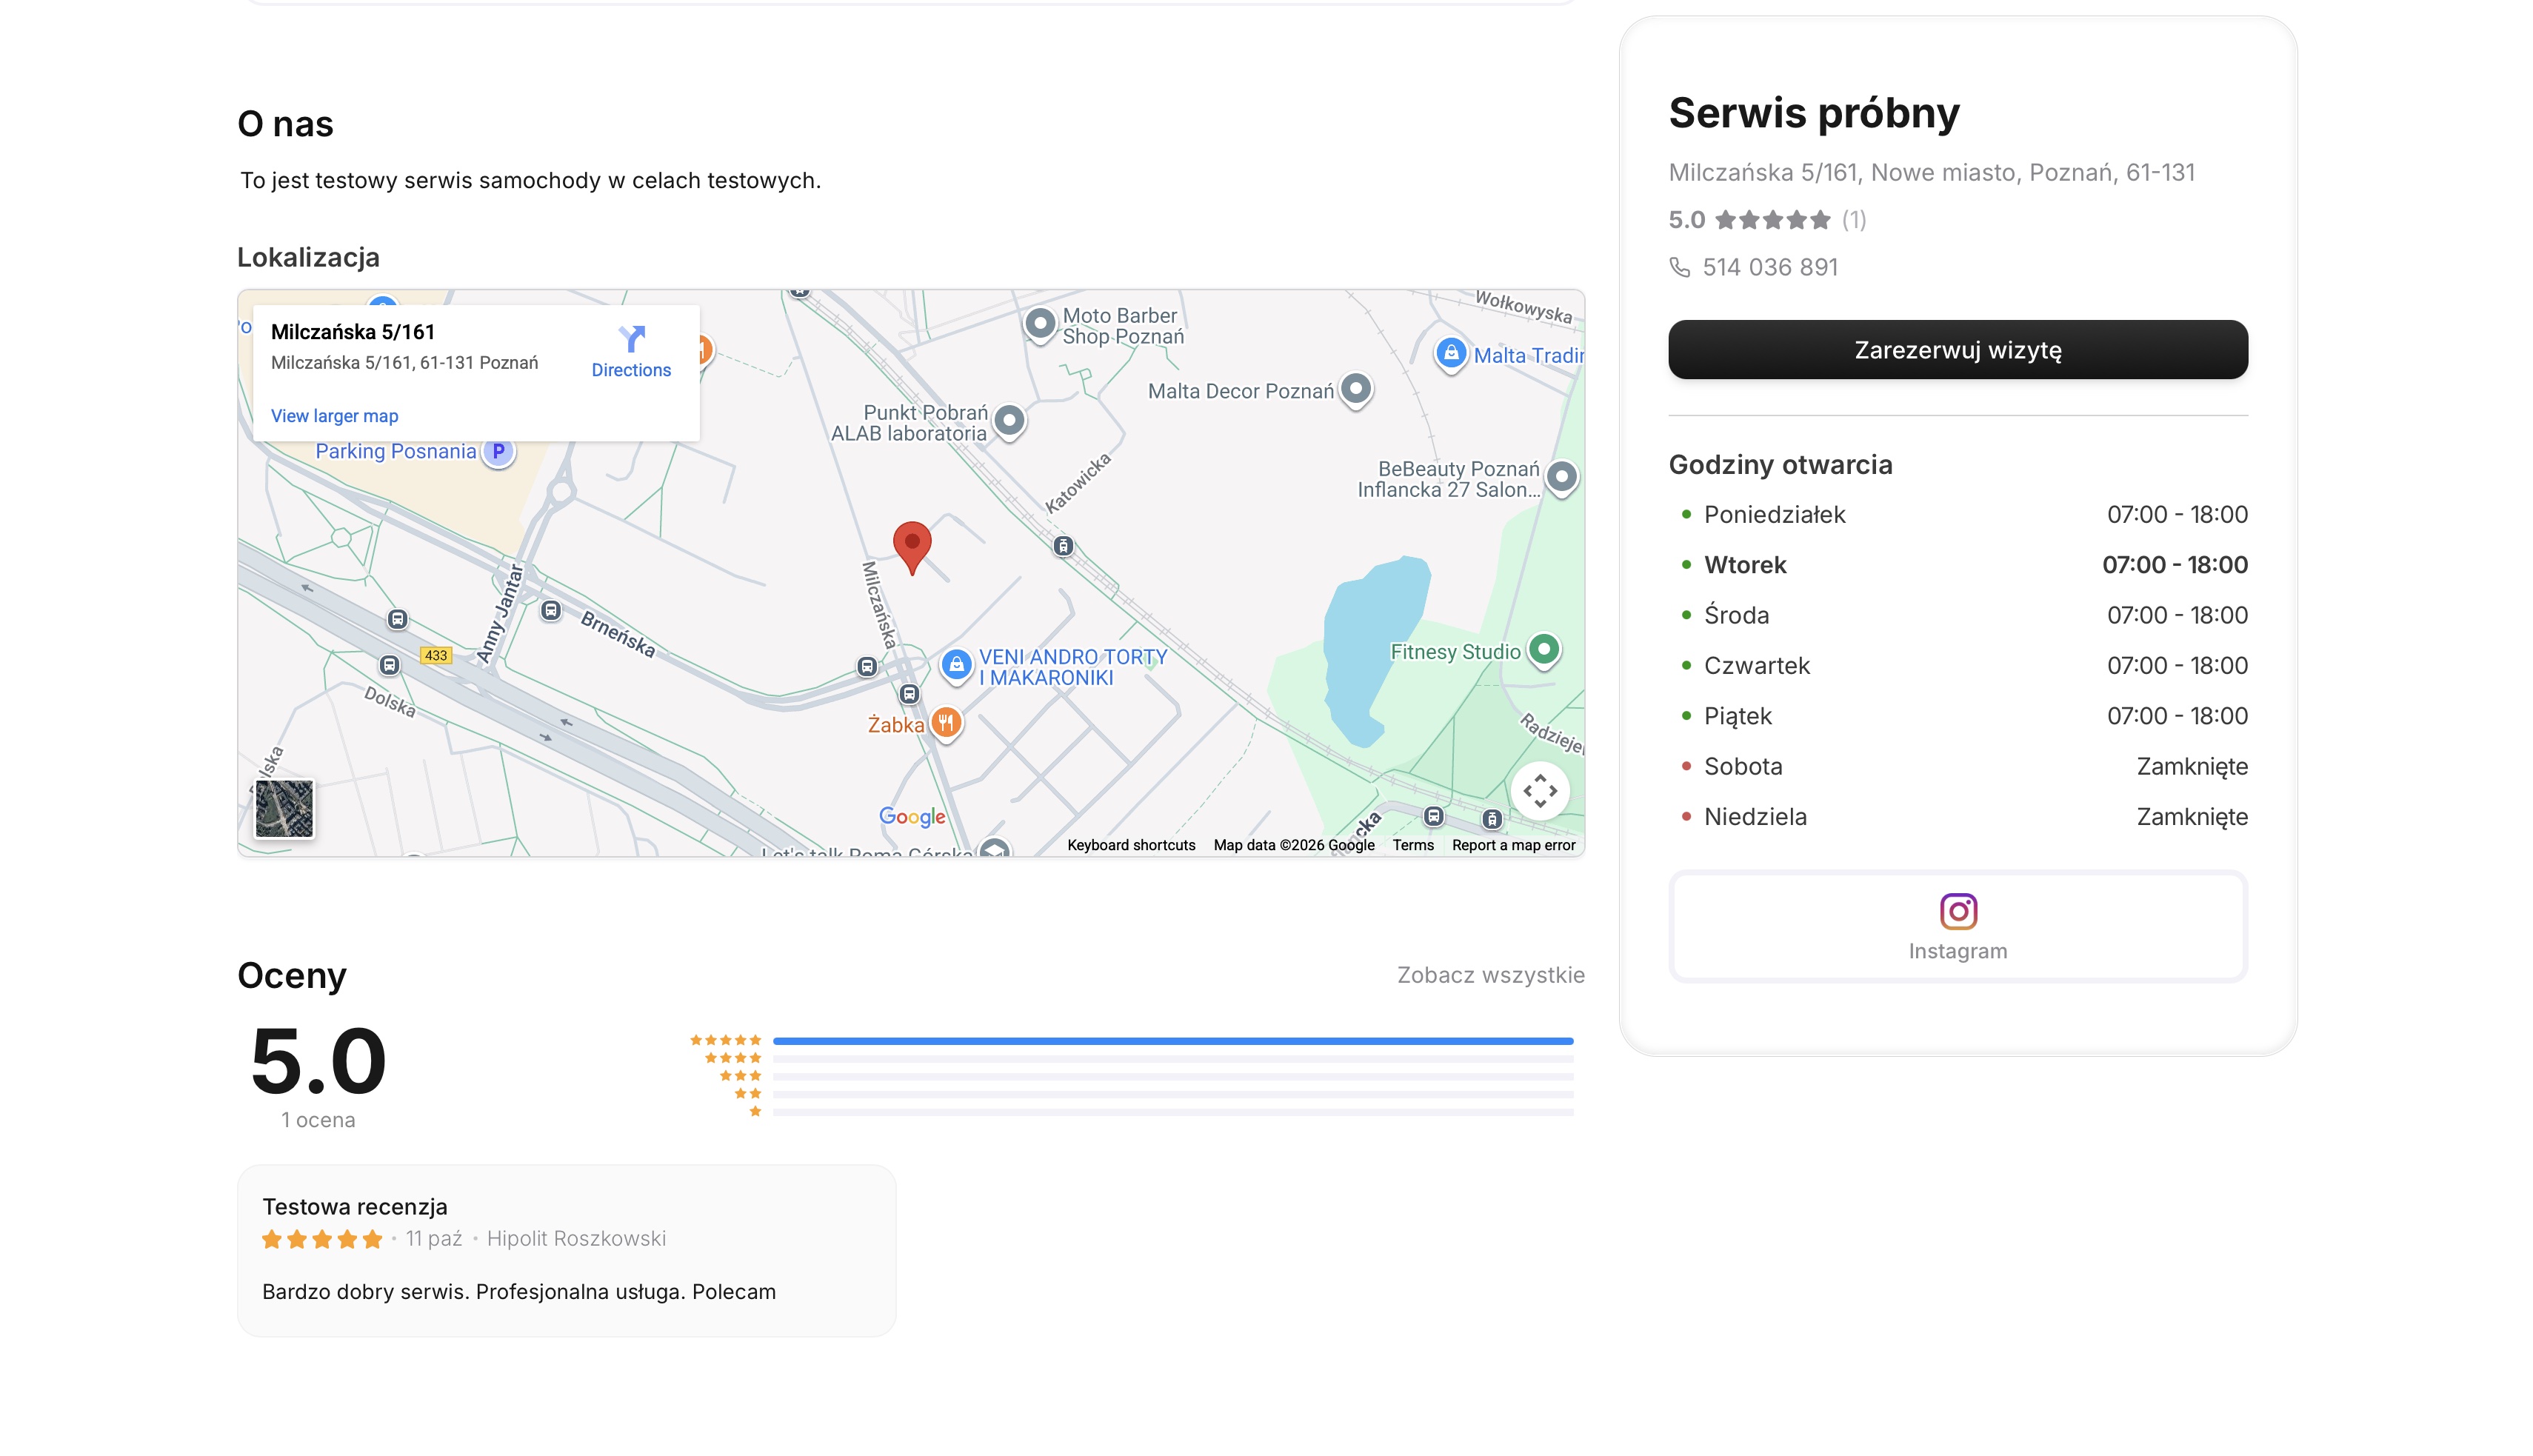The height and width of the screenshot is (1456, 2533).
Task: Click the Żabka restaurant marker icon
Action: [x=946, y=722]
